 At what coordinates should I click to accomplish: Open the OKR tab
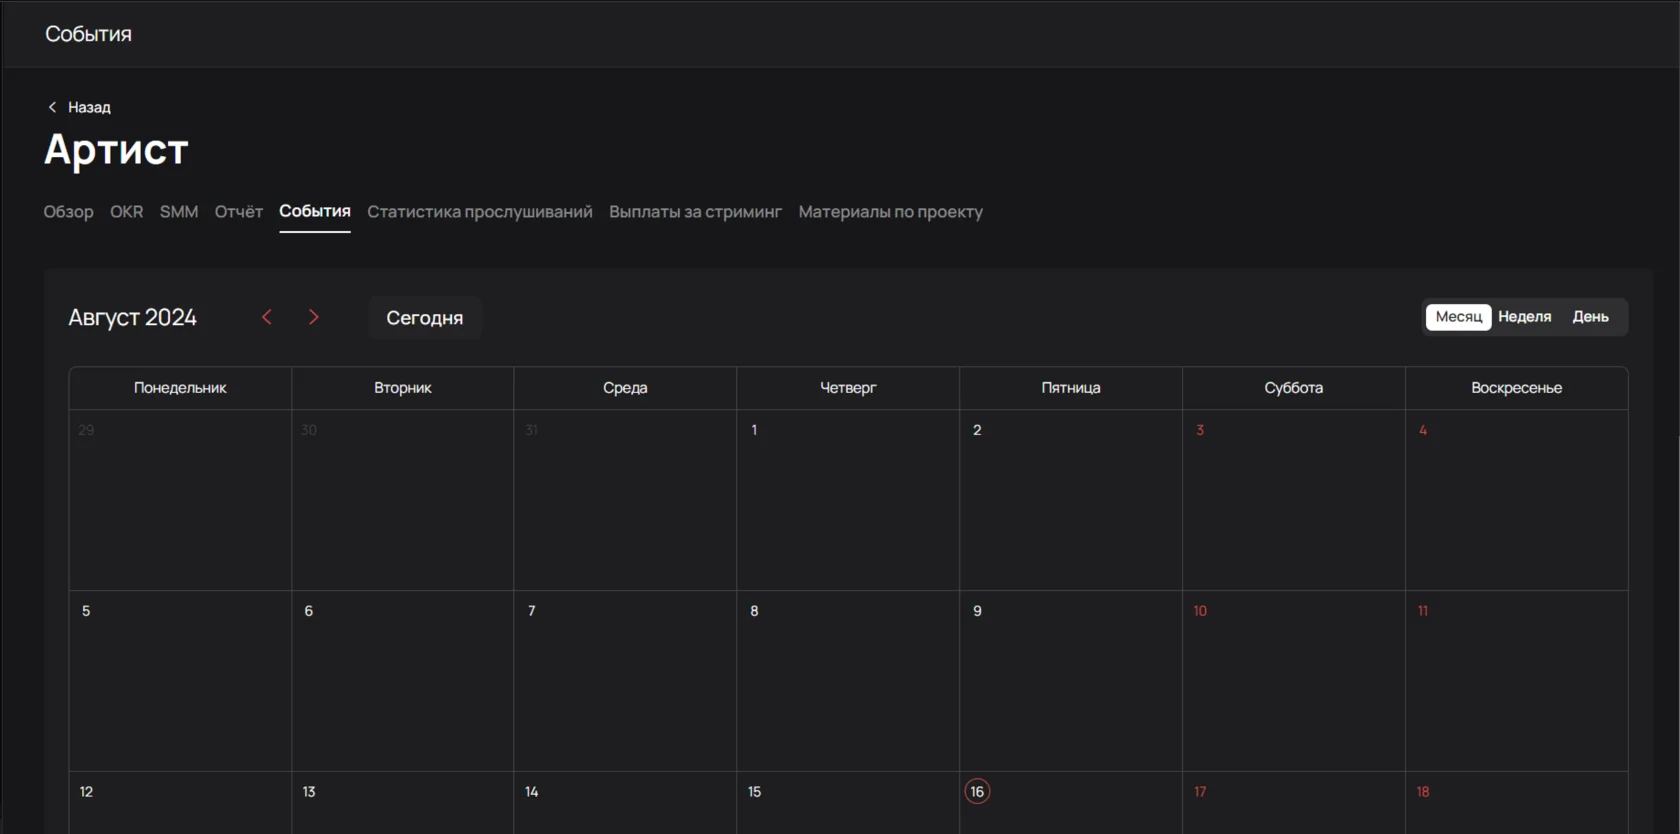(126, 212)
